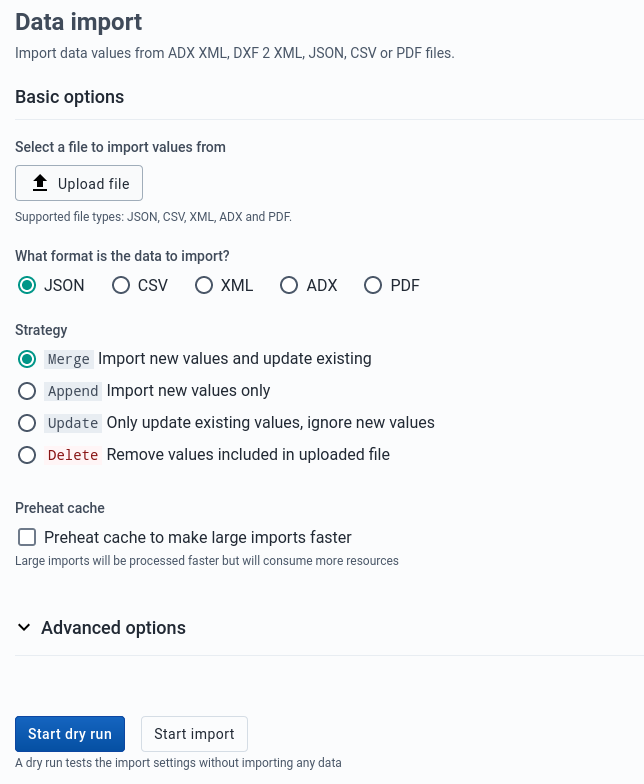
Task: Click the Start import button
Action: (x=194, y=734)
